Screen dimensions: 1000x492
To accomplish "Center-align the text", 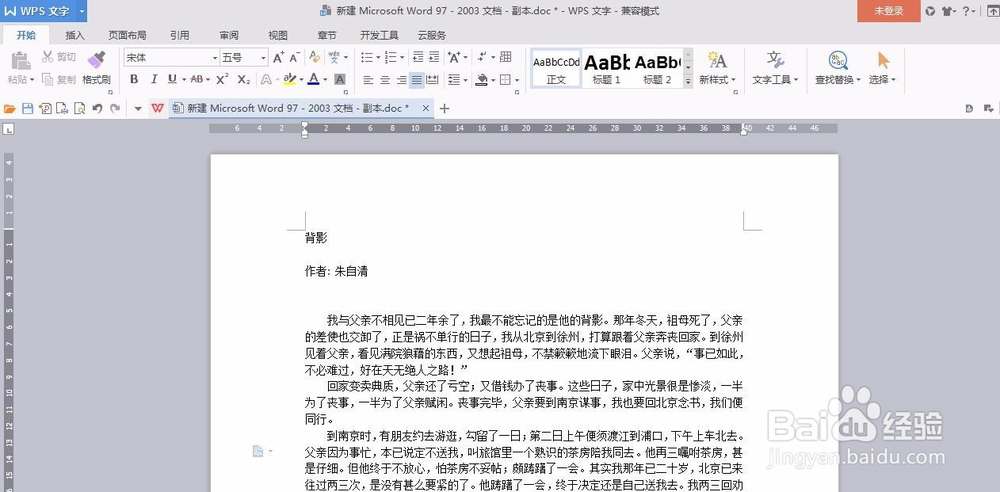I will point(385,80).
